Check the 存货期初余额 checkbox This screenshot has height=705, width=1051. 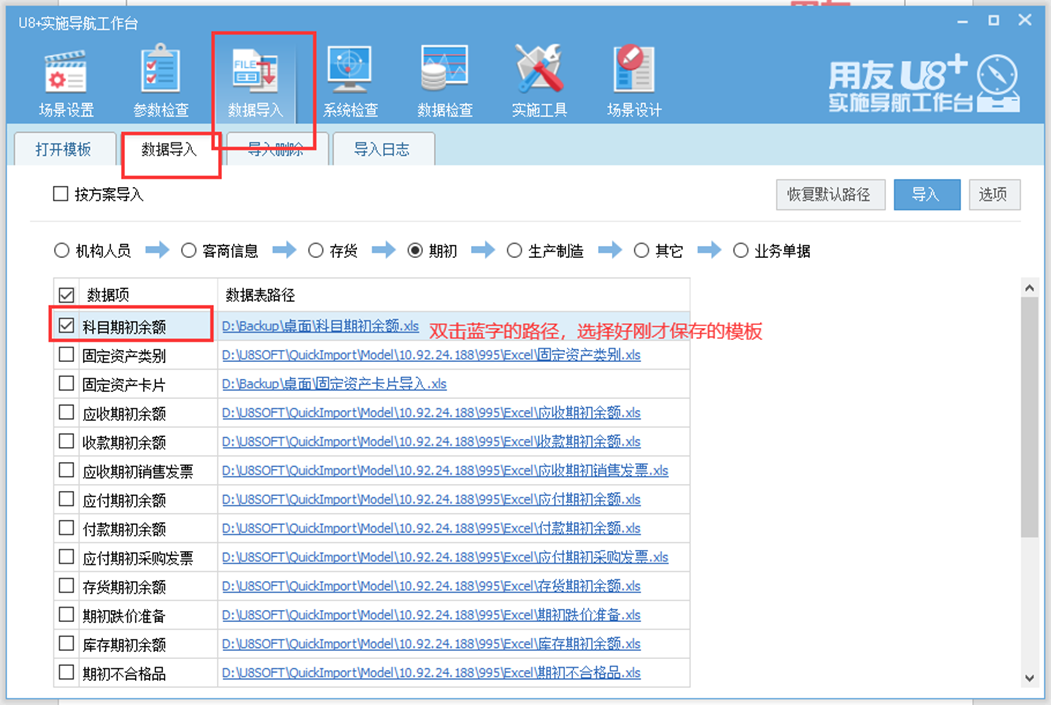tap(66, 586)
